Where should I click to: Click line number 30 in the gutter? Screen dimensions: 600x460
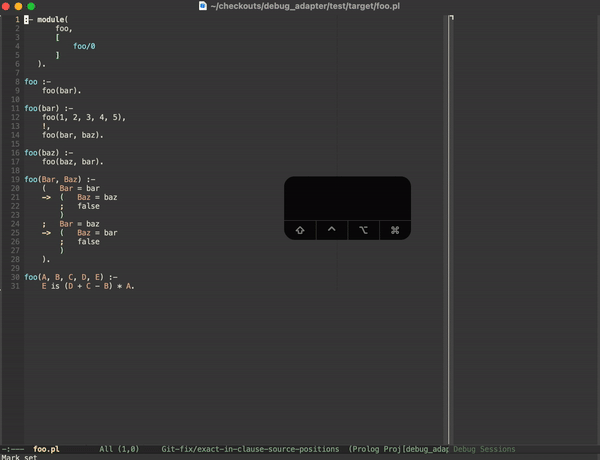click(x=15, y=277)
